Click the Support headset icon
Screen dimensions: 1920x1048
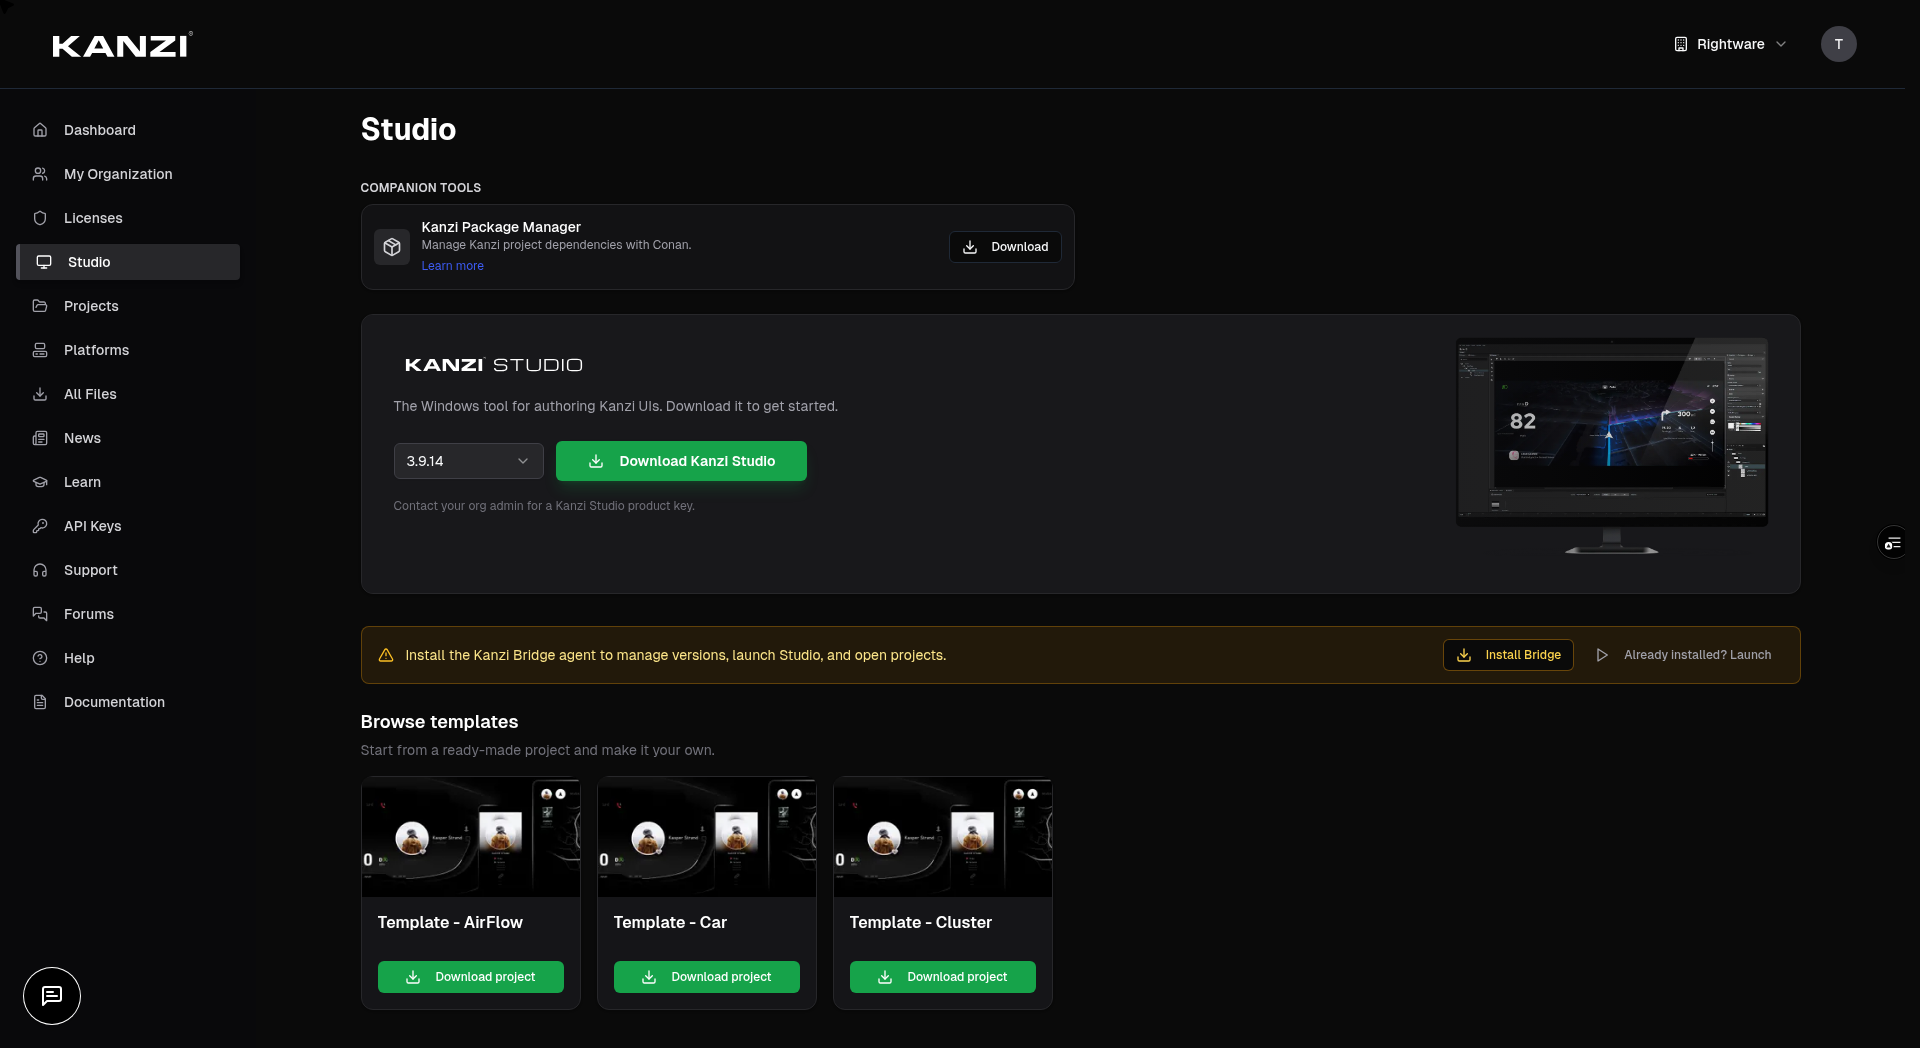[x=40, y=570]
